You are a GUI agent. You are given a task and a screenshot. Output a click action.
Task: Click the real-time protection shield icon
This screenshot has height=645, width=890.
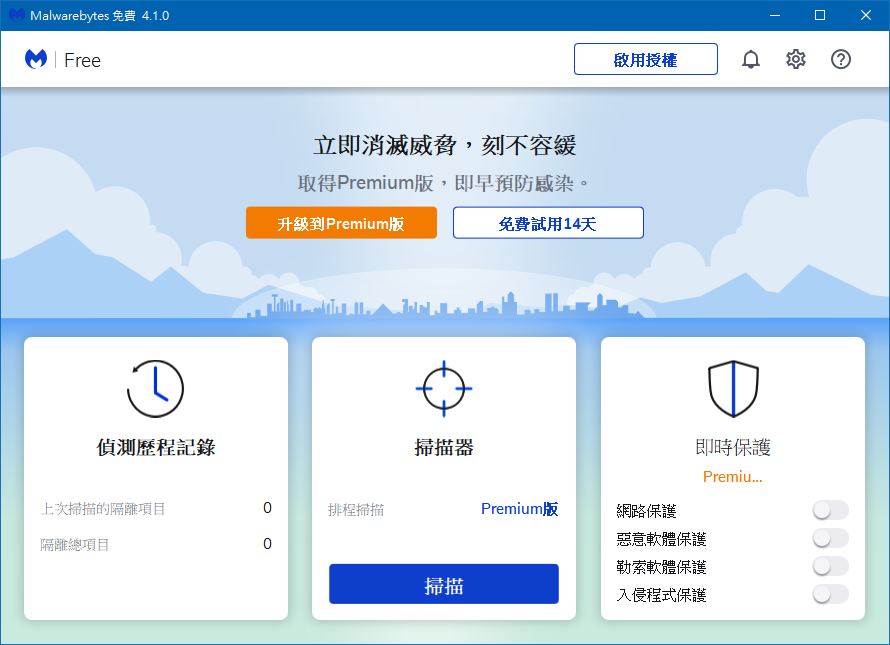click(x=733, y=389)
